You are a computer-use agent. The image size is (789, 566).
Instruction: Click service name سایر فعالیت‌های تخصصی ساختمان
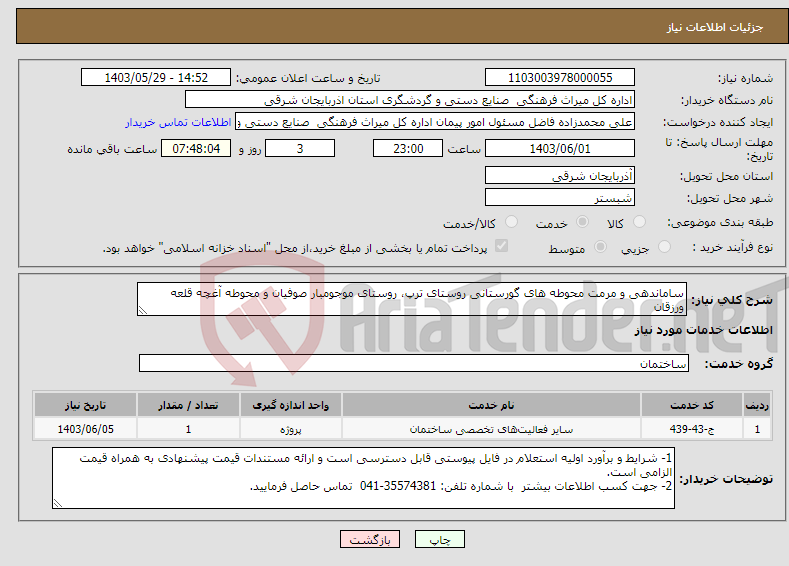point(491,429)
